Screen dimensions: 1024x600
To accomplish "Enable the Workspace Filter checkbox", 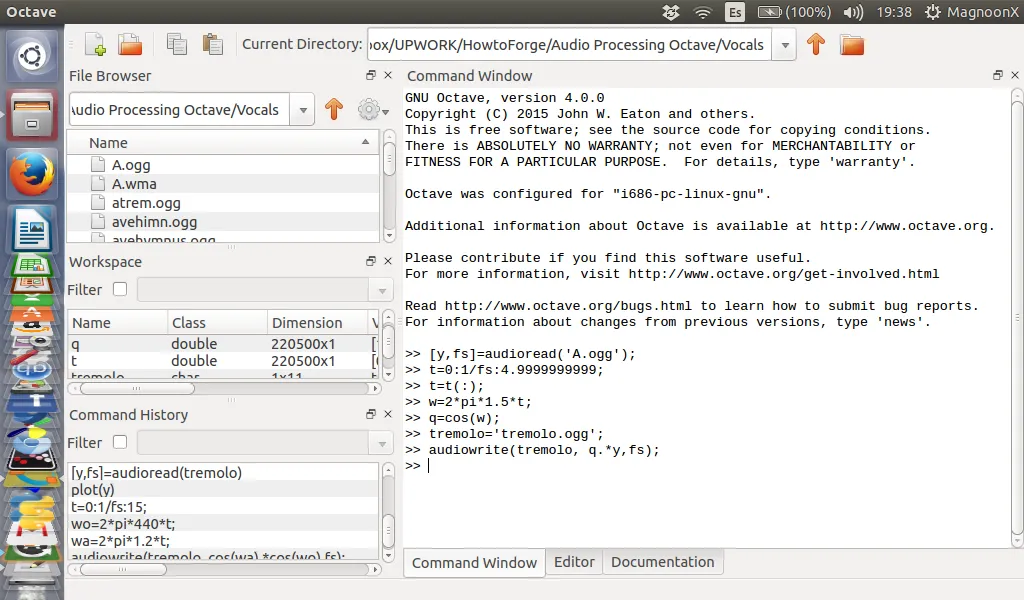I will [x=120, y=290].
